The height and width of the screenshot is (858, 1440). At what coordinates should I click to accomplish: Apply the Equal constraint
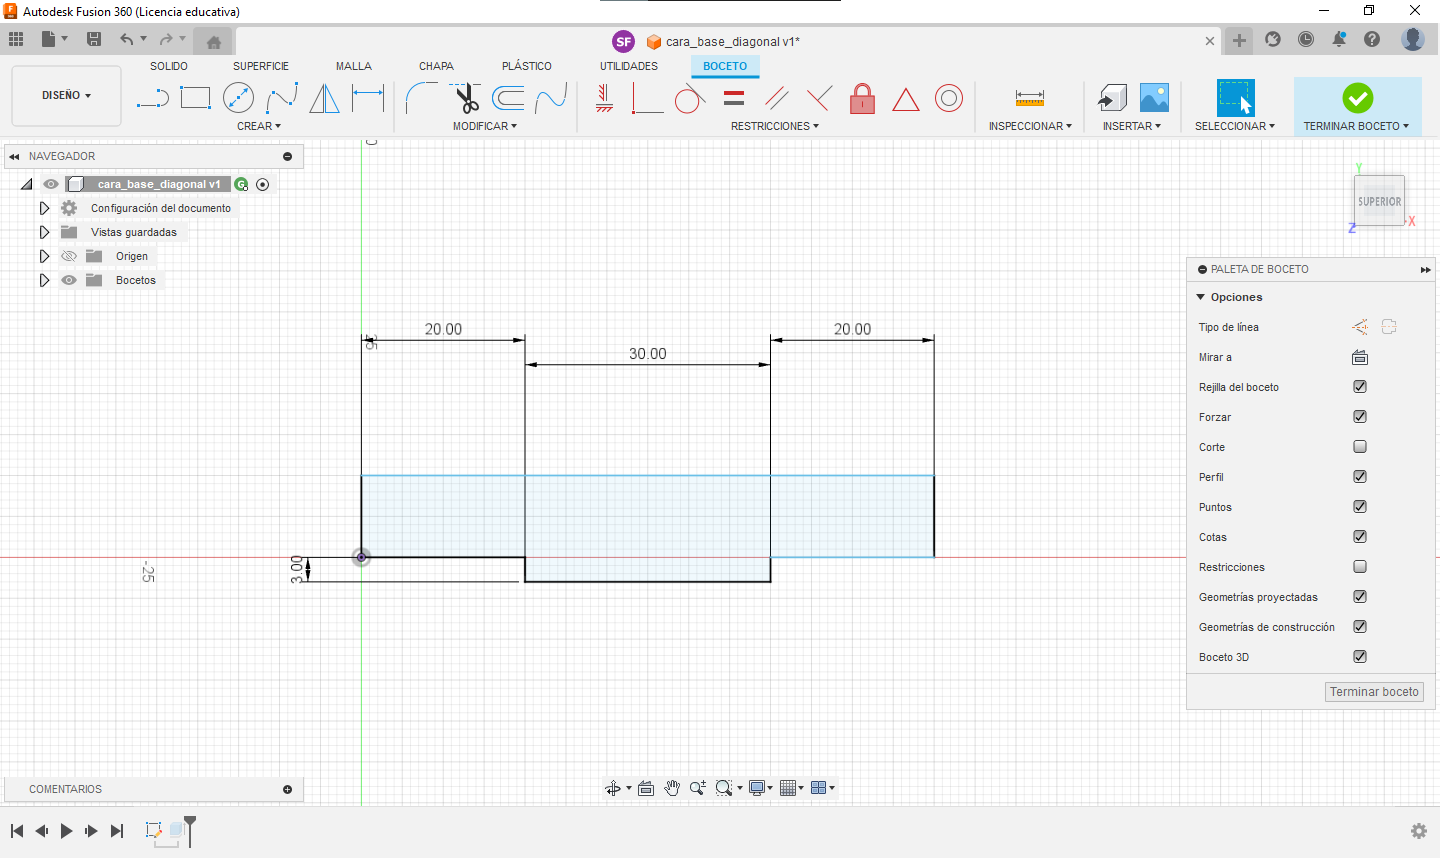(734, 98)
